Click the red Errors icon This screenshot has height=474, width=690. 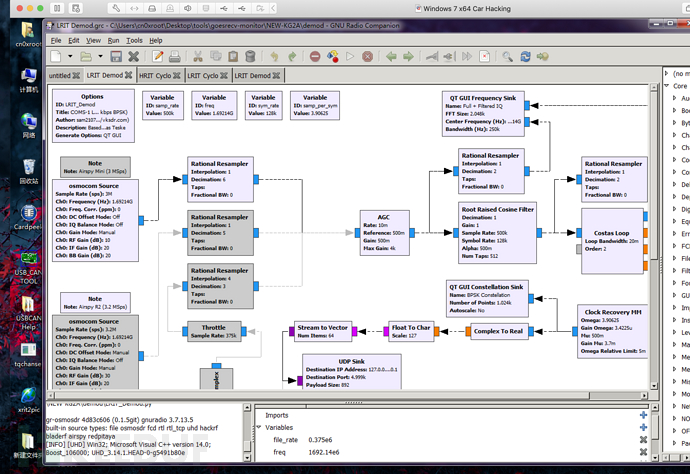(x=316, y=57)
